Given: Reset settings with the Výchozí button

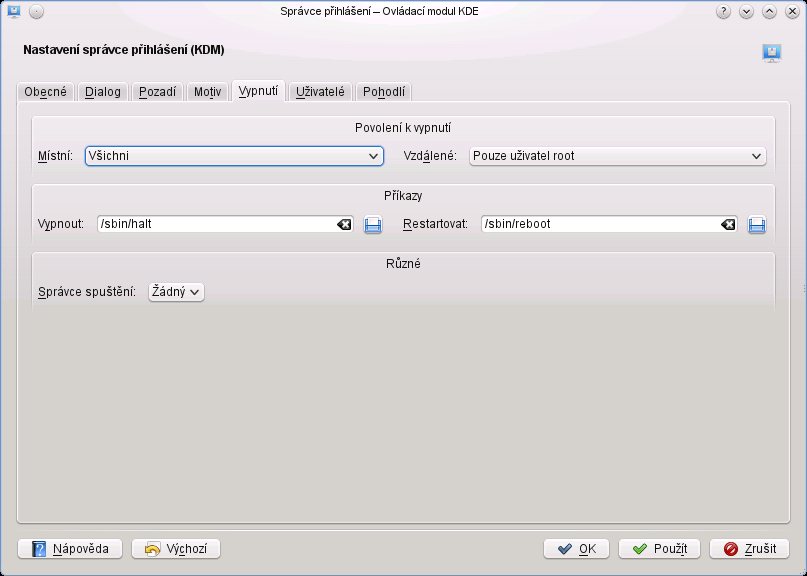Looking at the screenshot, I should tap(176, 549).
